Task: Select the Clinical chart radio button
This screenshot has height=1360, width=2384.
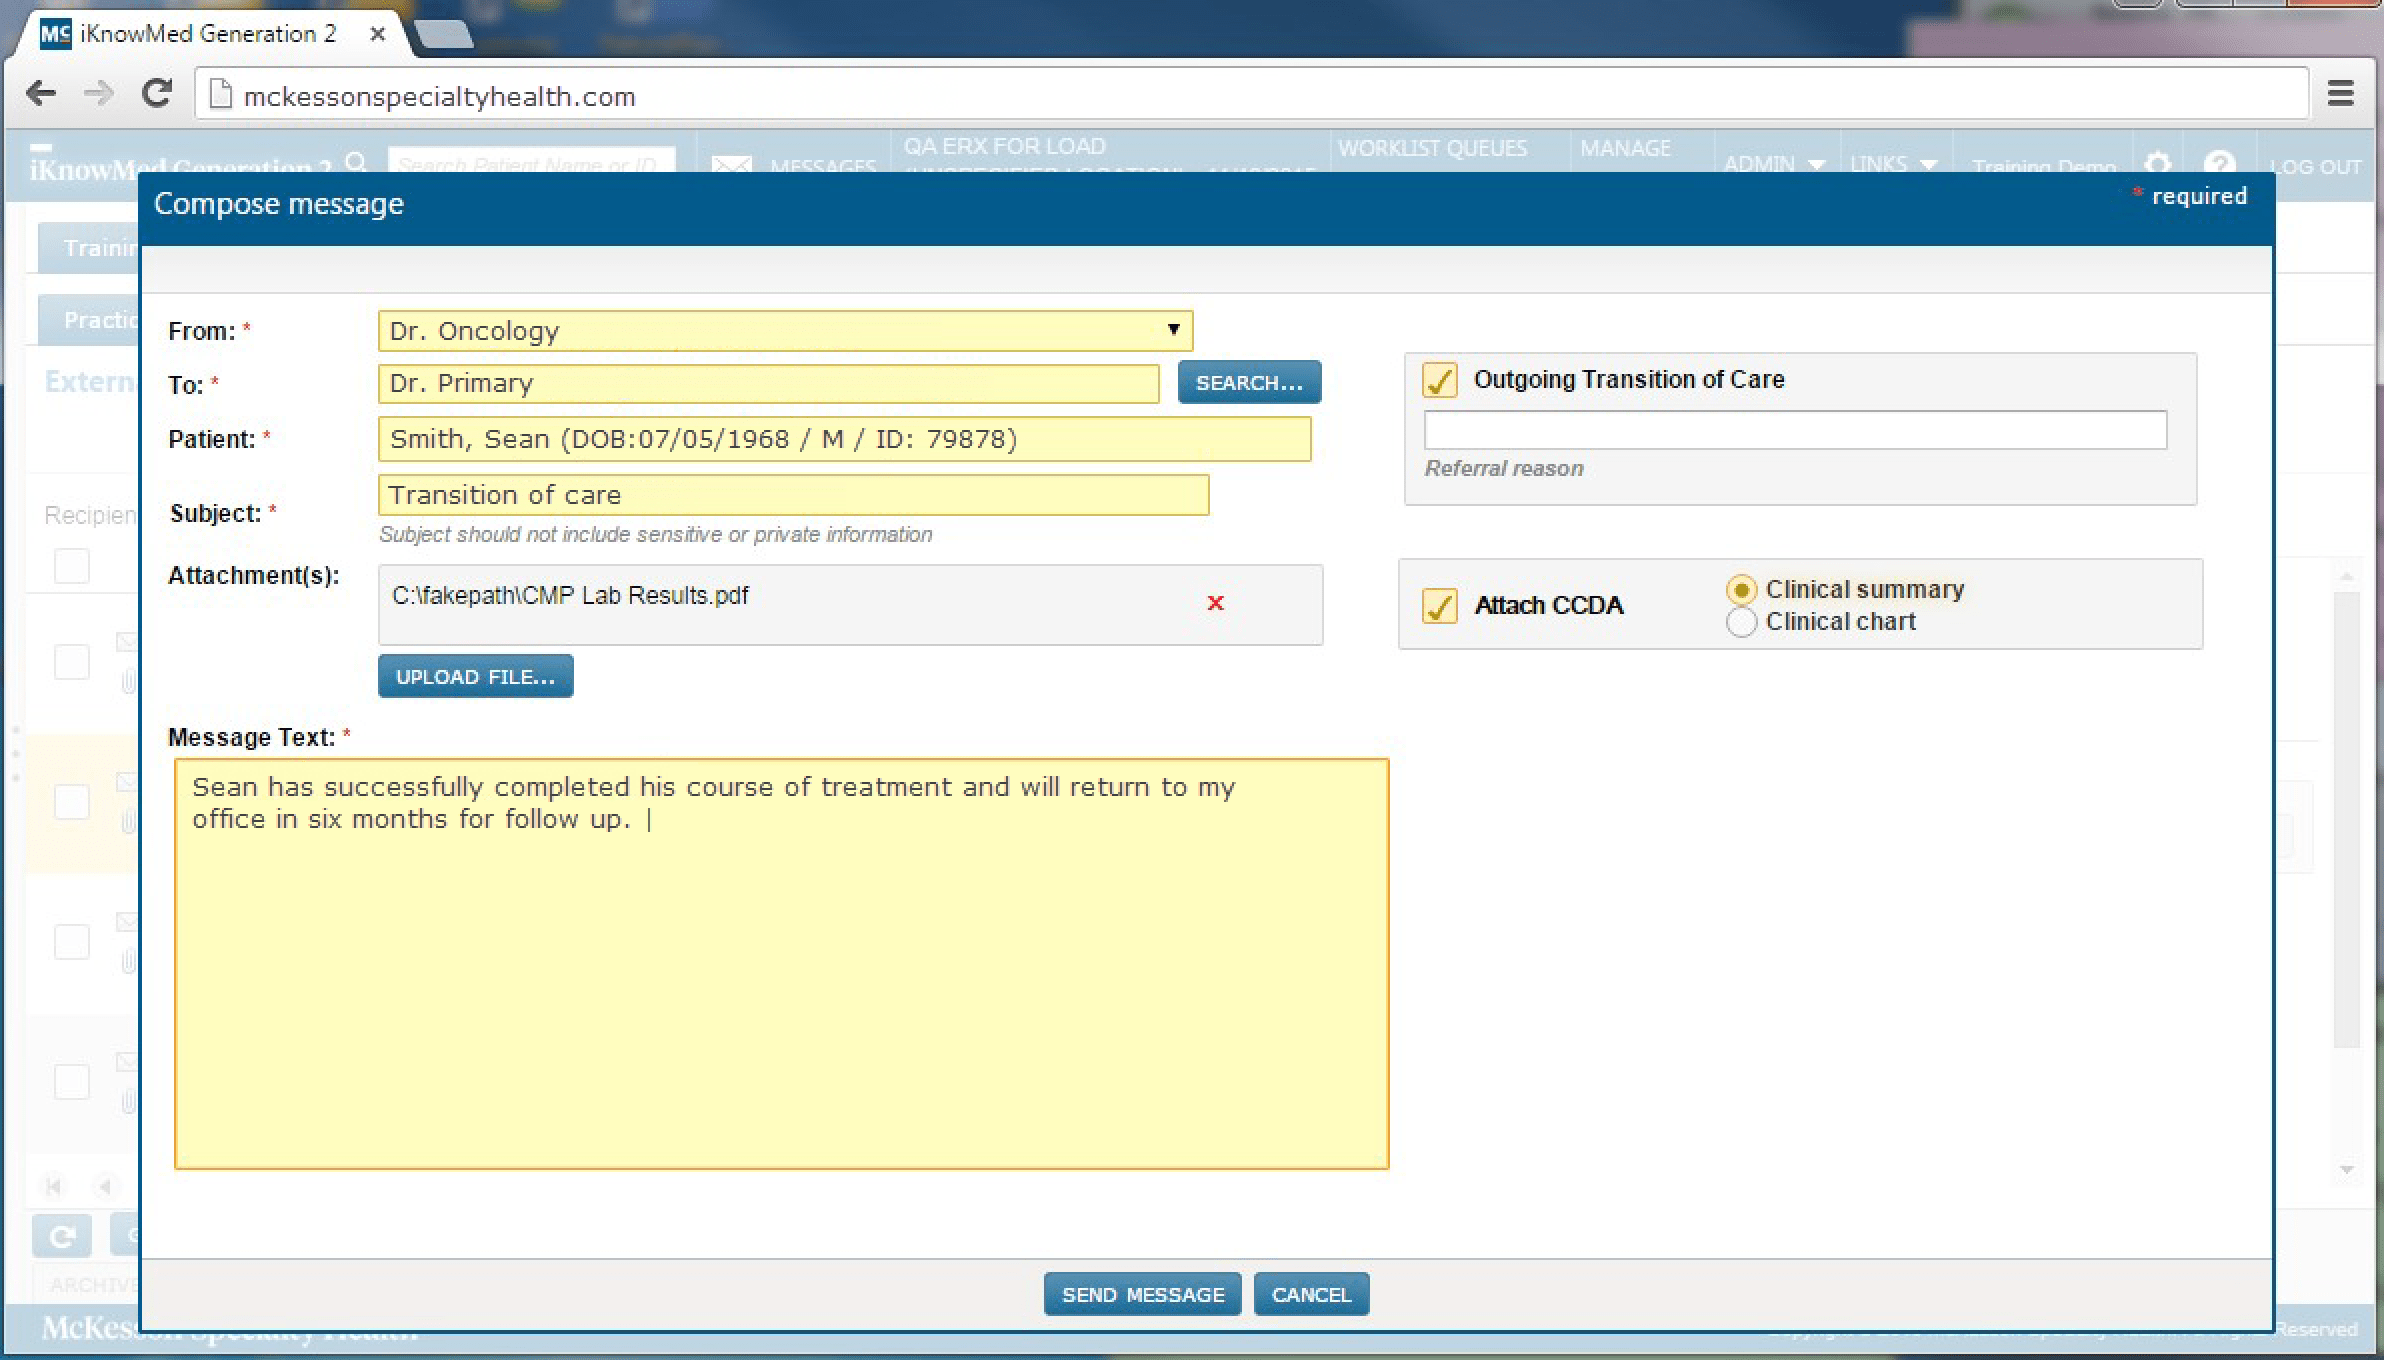Action: pos(1742,621)
